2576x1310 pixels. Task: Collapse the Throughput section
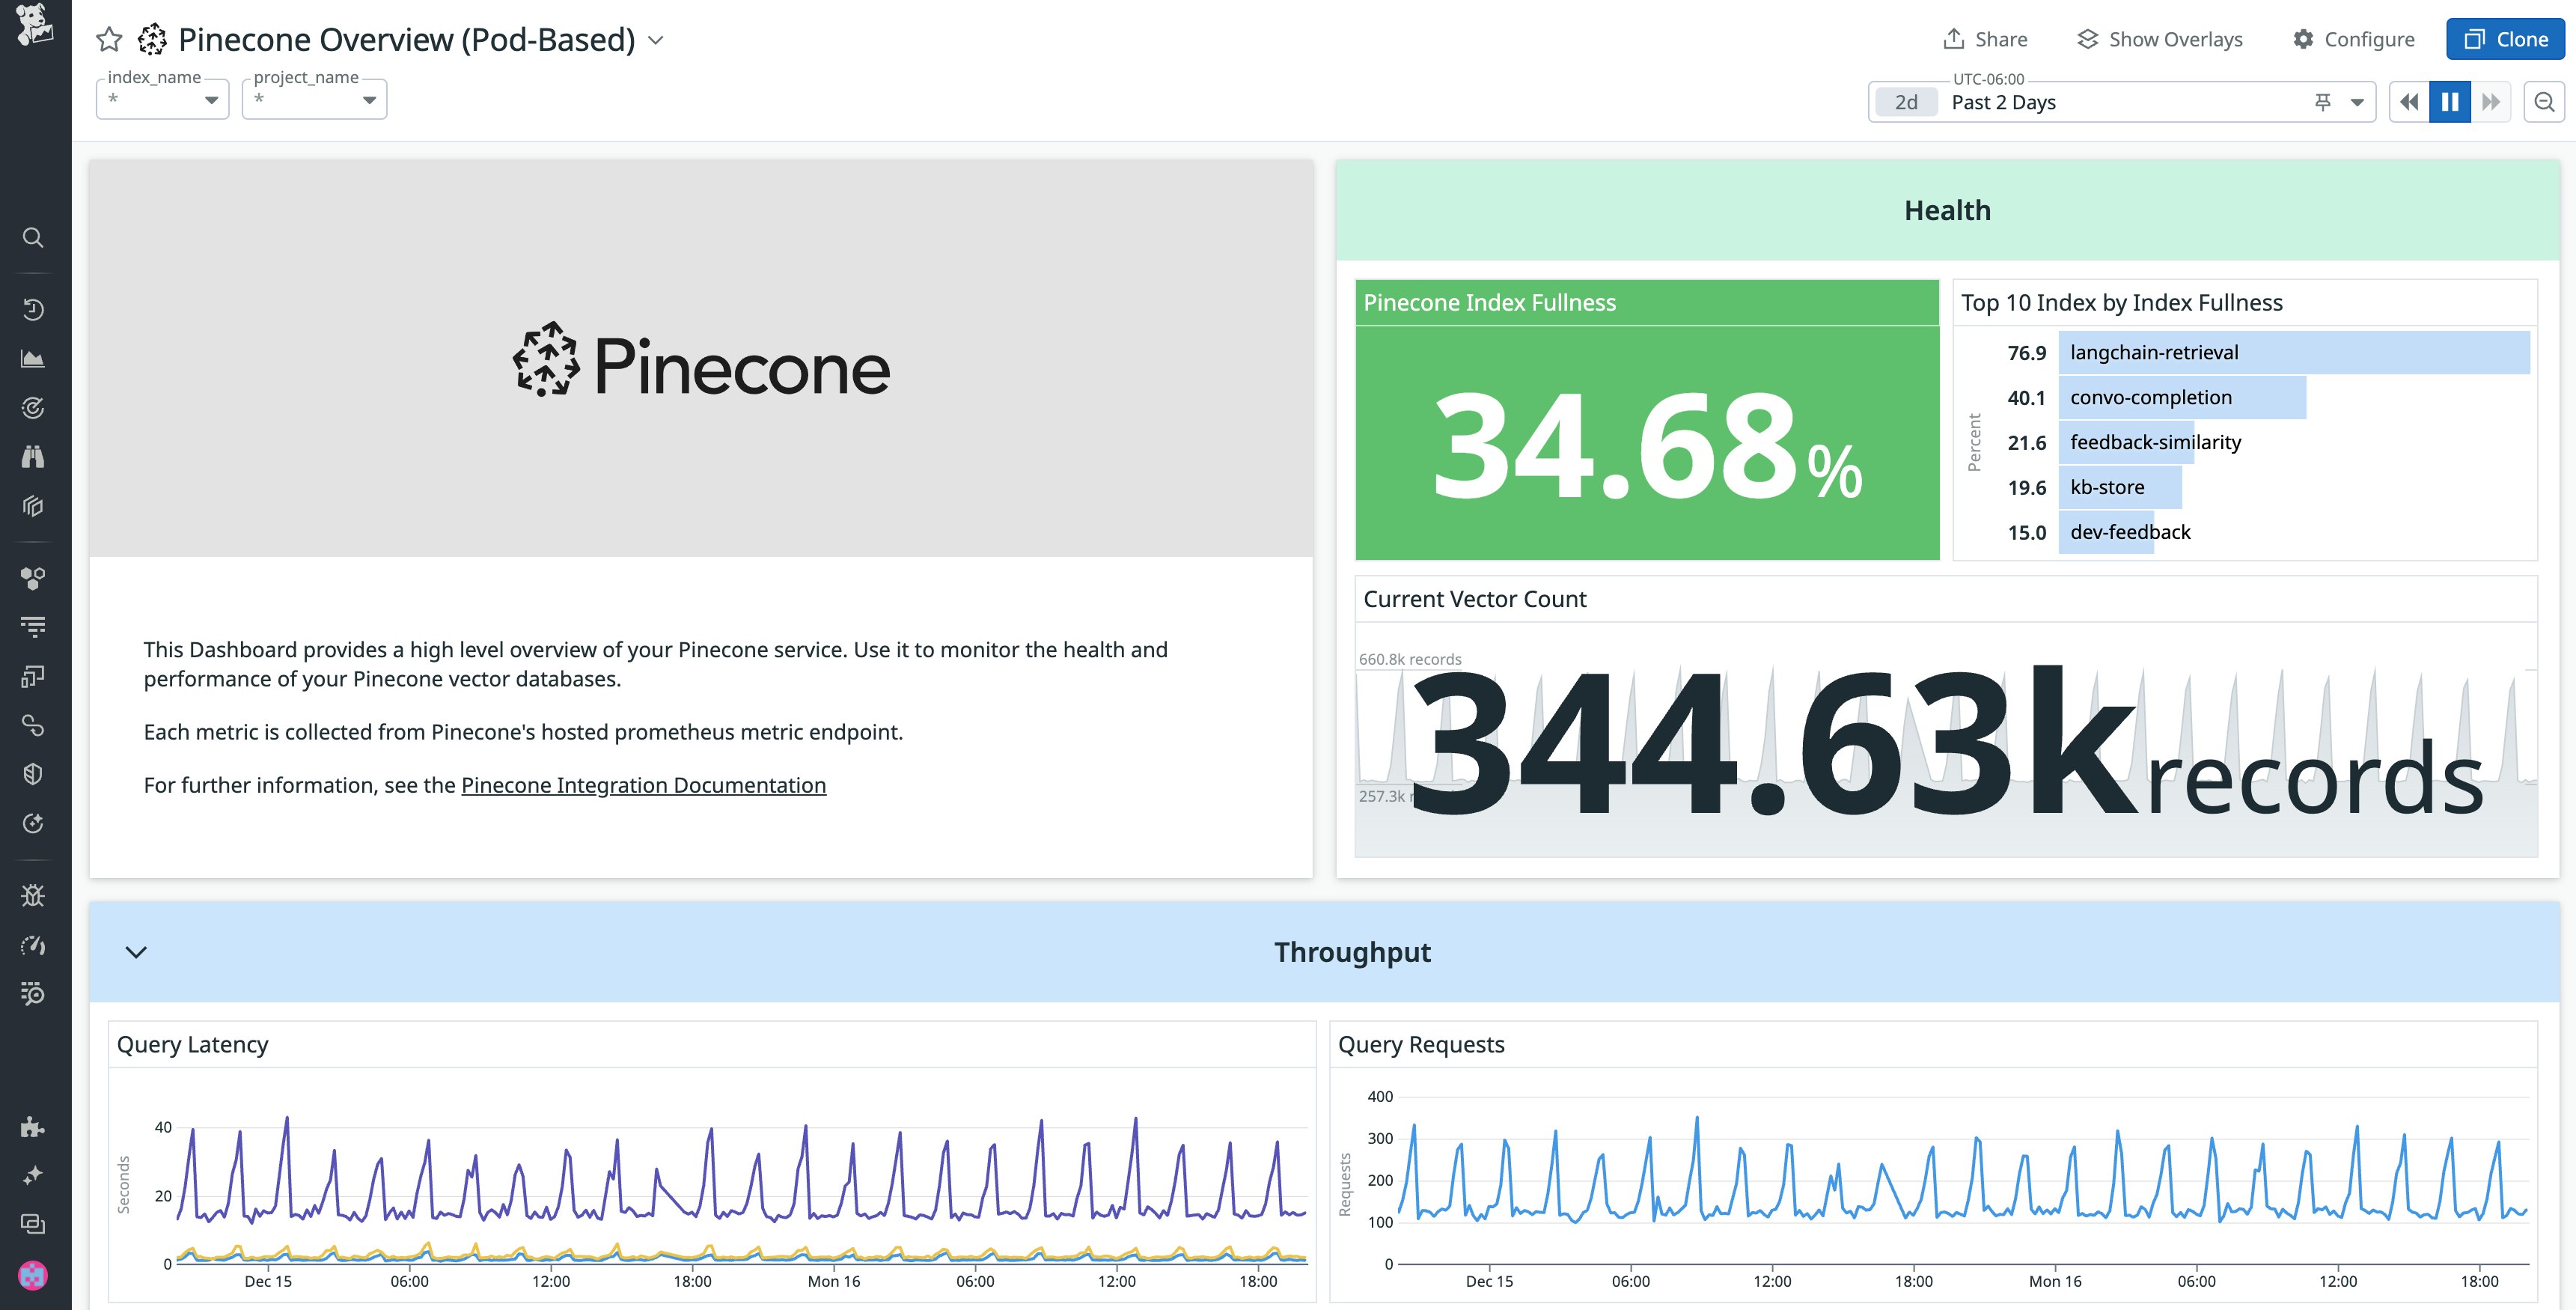[x=137, y=952]
